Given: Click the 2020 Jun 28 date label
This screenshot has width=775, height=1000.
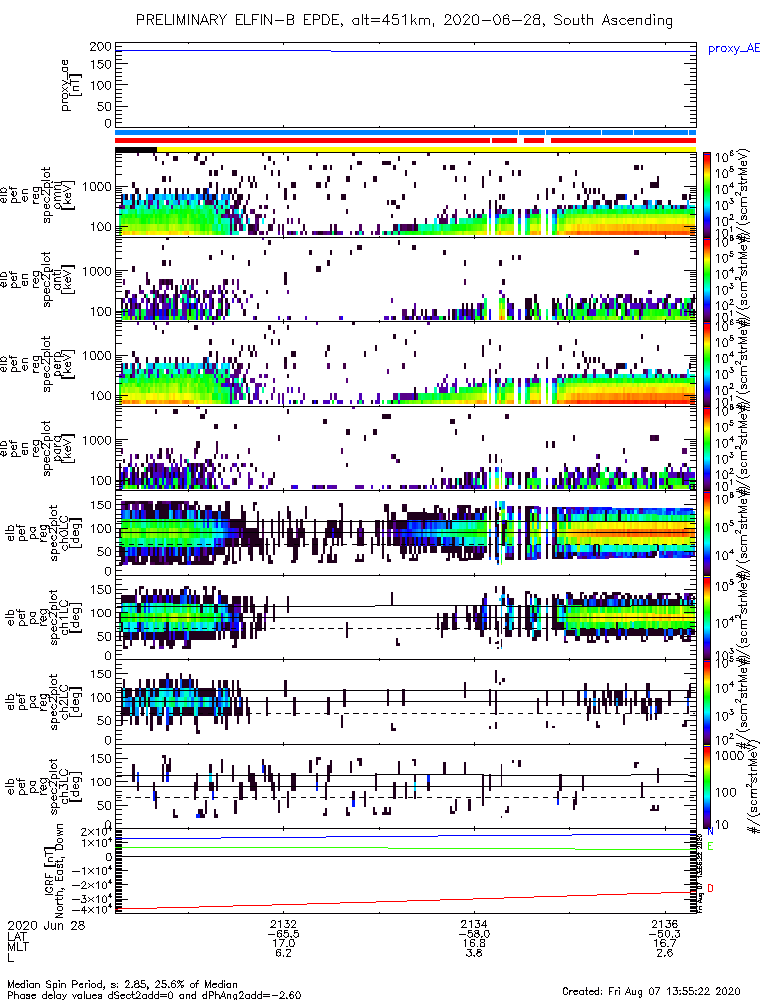Looking at the screenshot, I should coord(46,925).
